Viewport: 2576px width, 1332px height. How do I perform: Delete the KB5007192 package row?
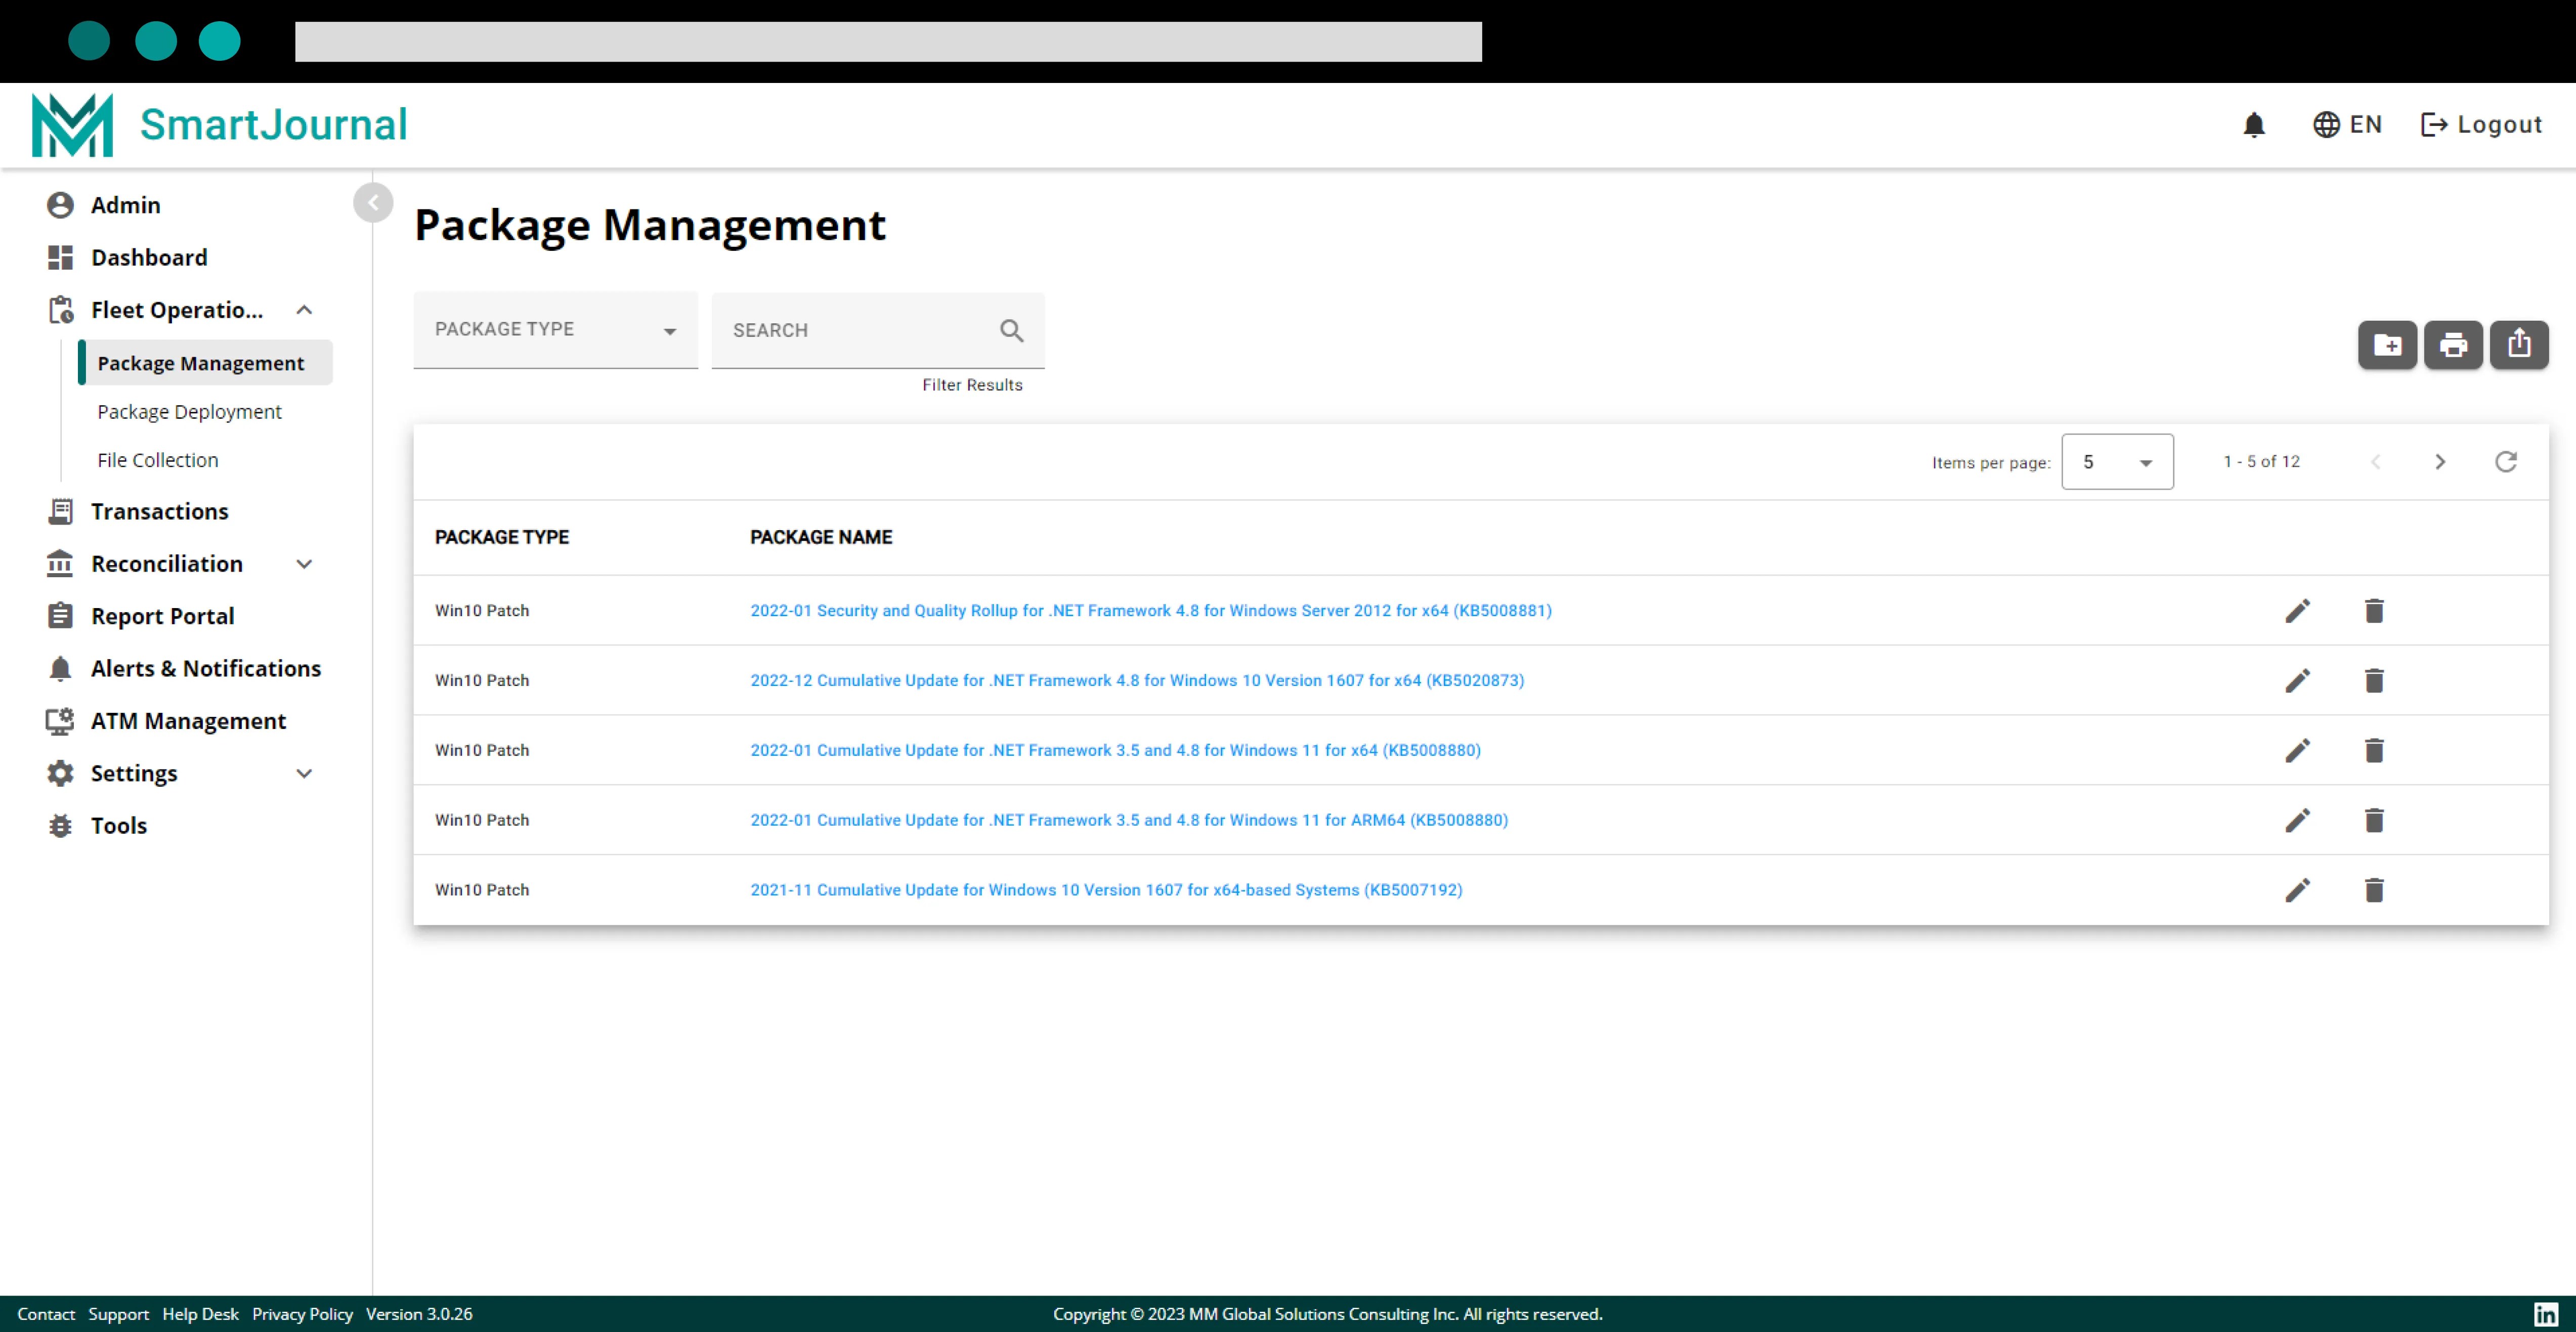click(2374, 891)
